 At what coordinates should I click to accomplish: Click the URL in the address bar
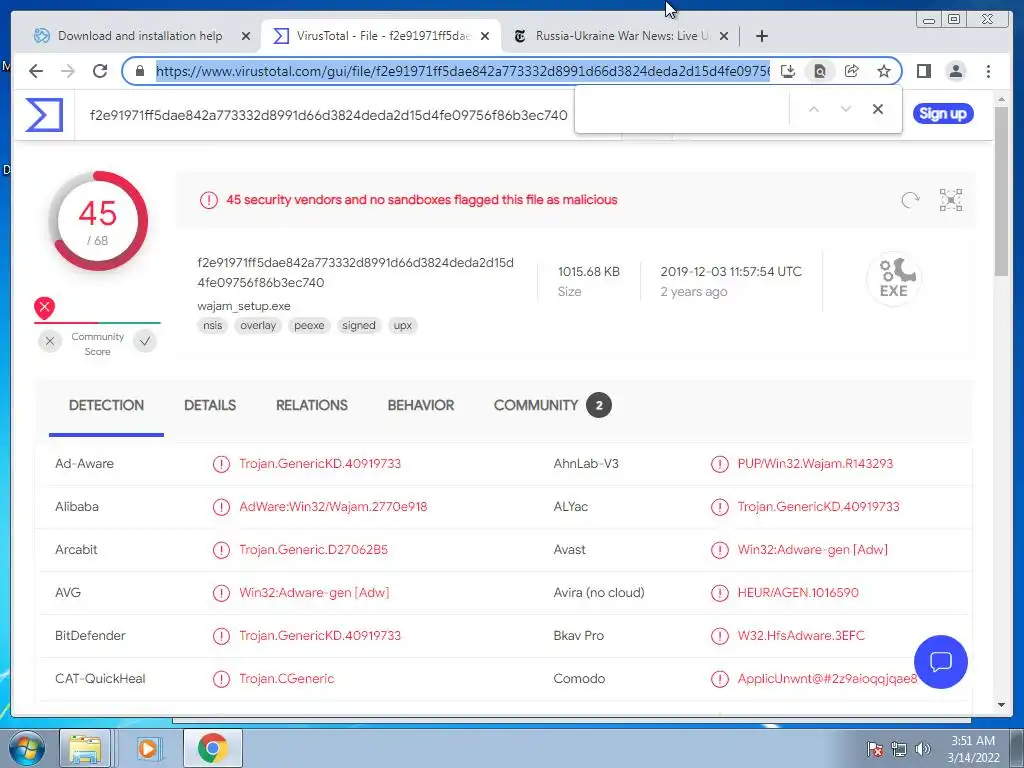tap(463, 71)
